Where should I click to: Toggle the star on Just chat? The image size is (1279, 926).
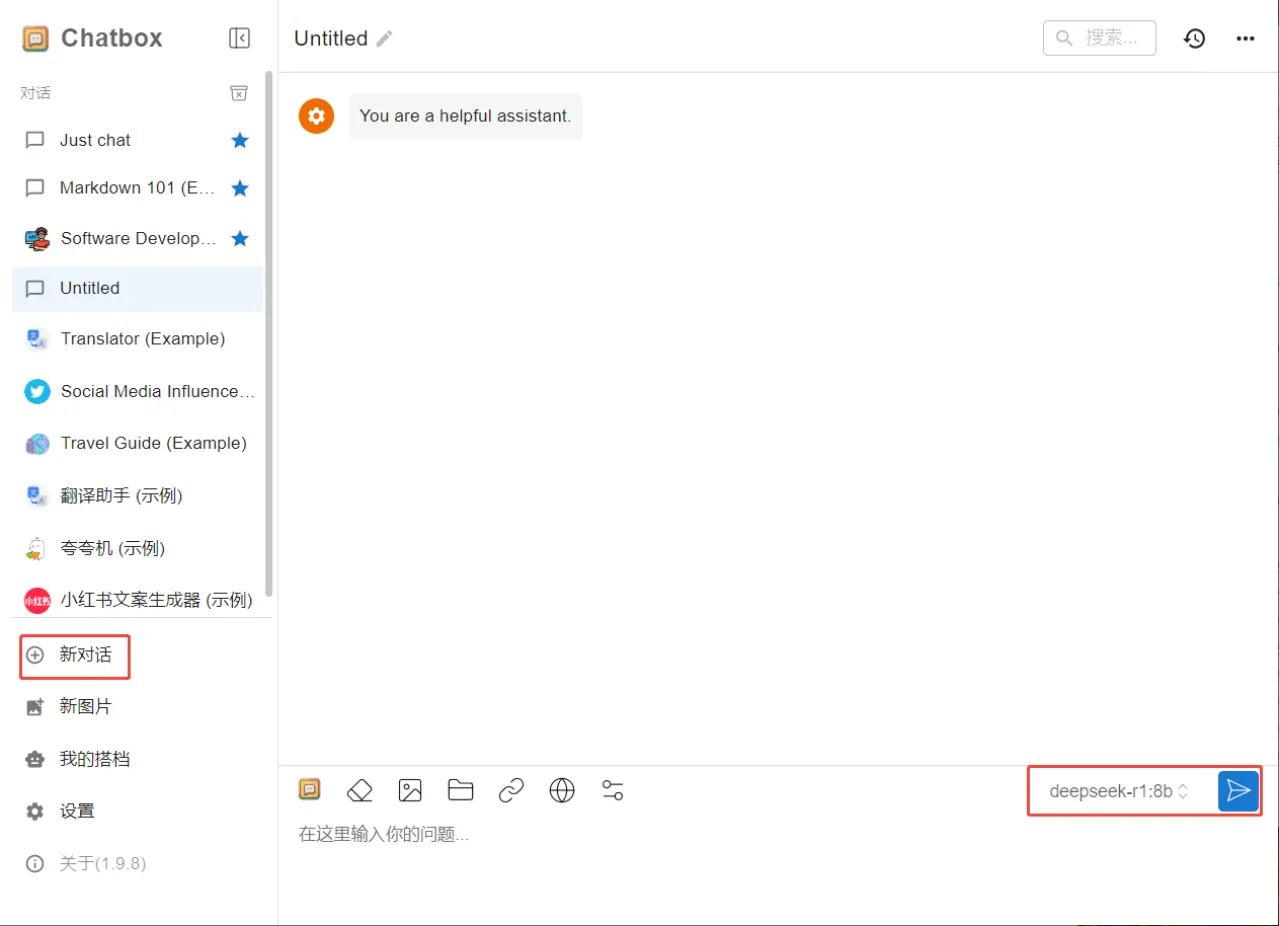tap(240, 140)
